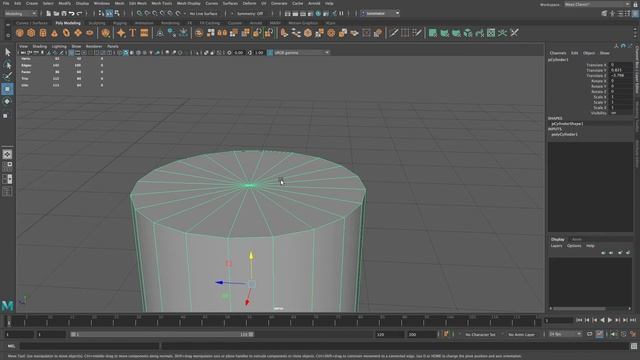Open the Deform menu
Screen dimensions: 640x360
[249, 3]
